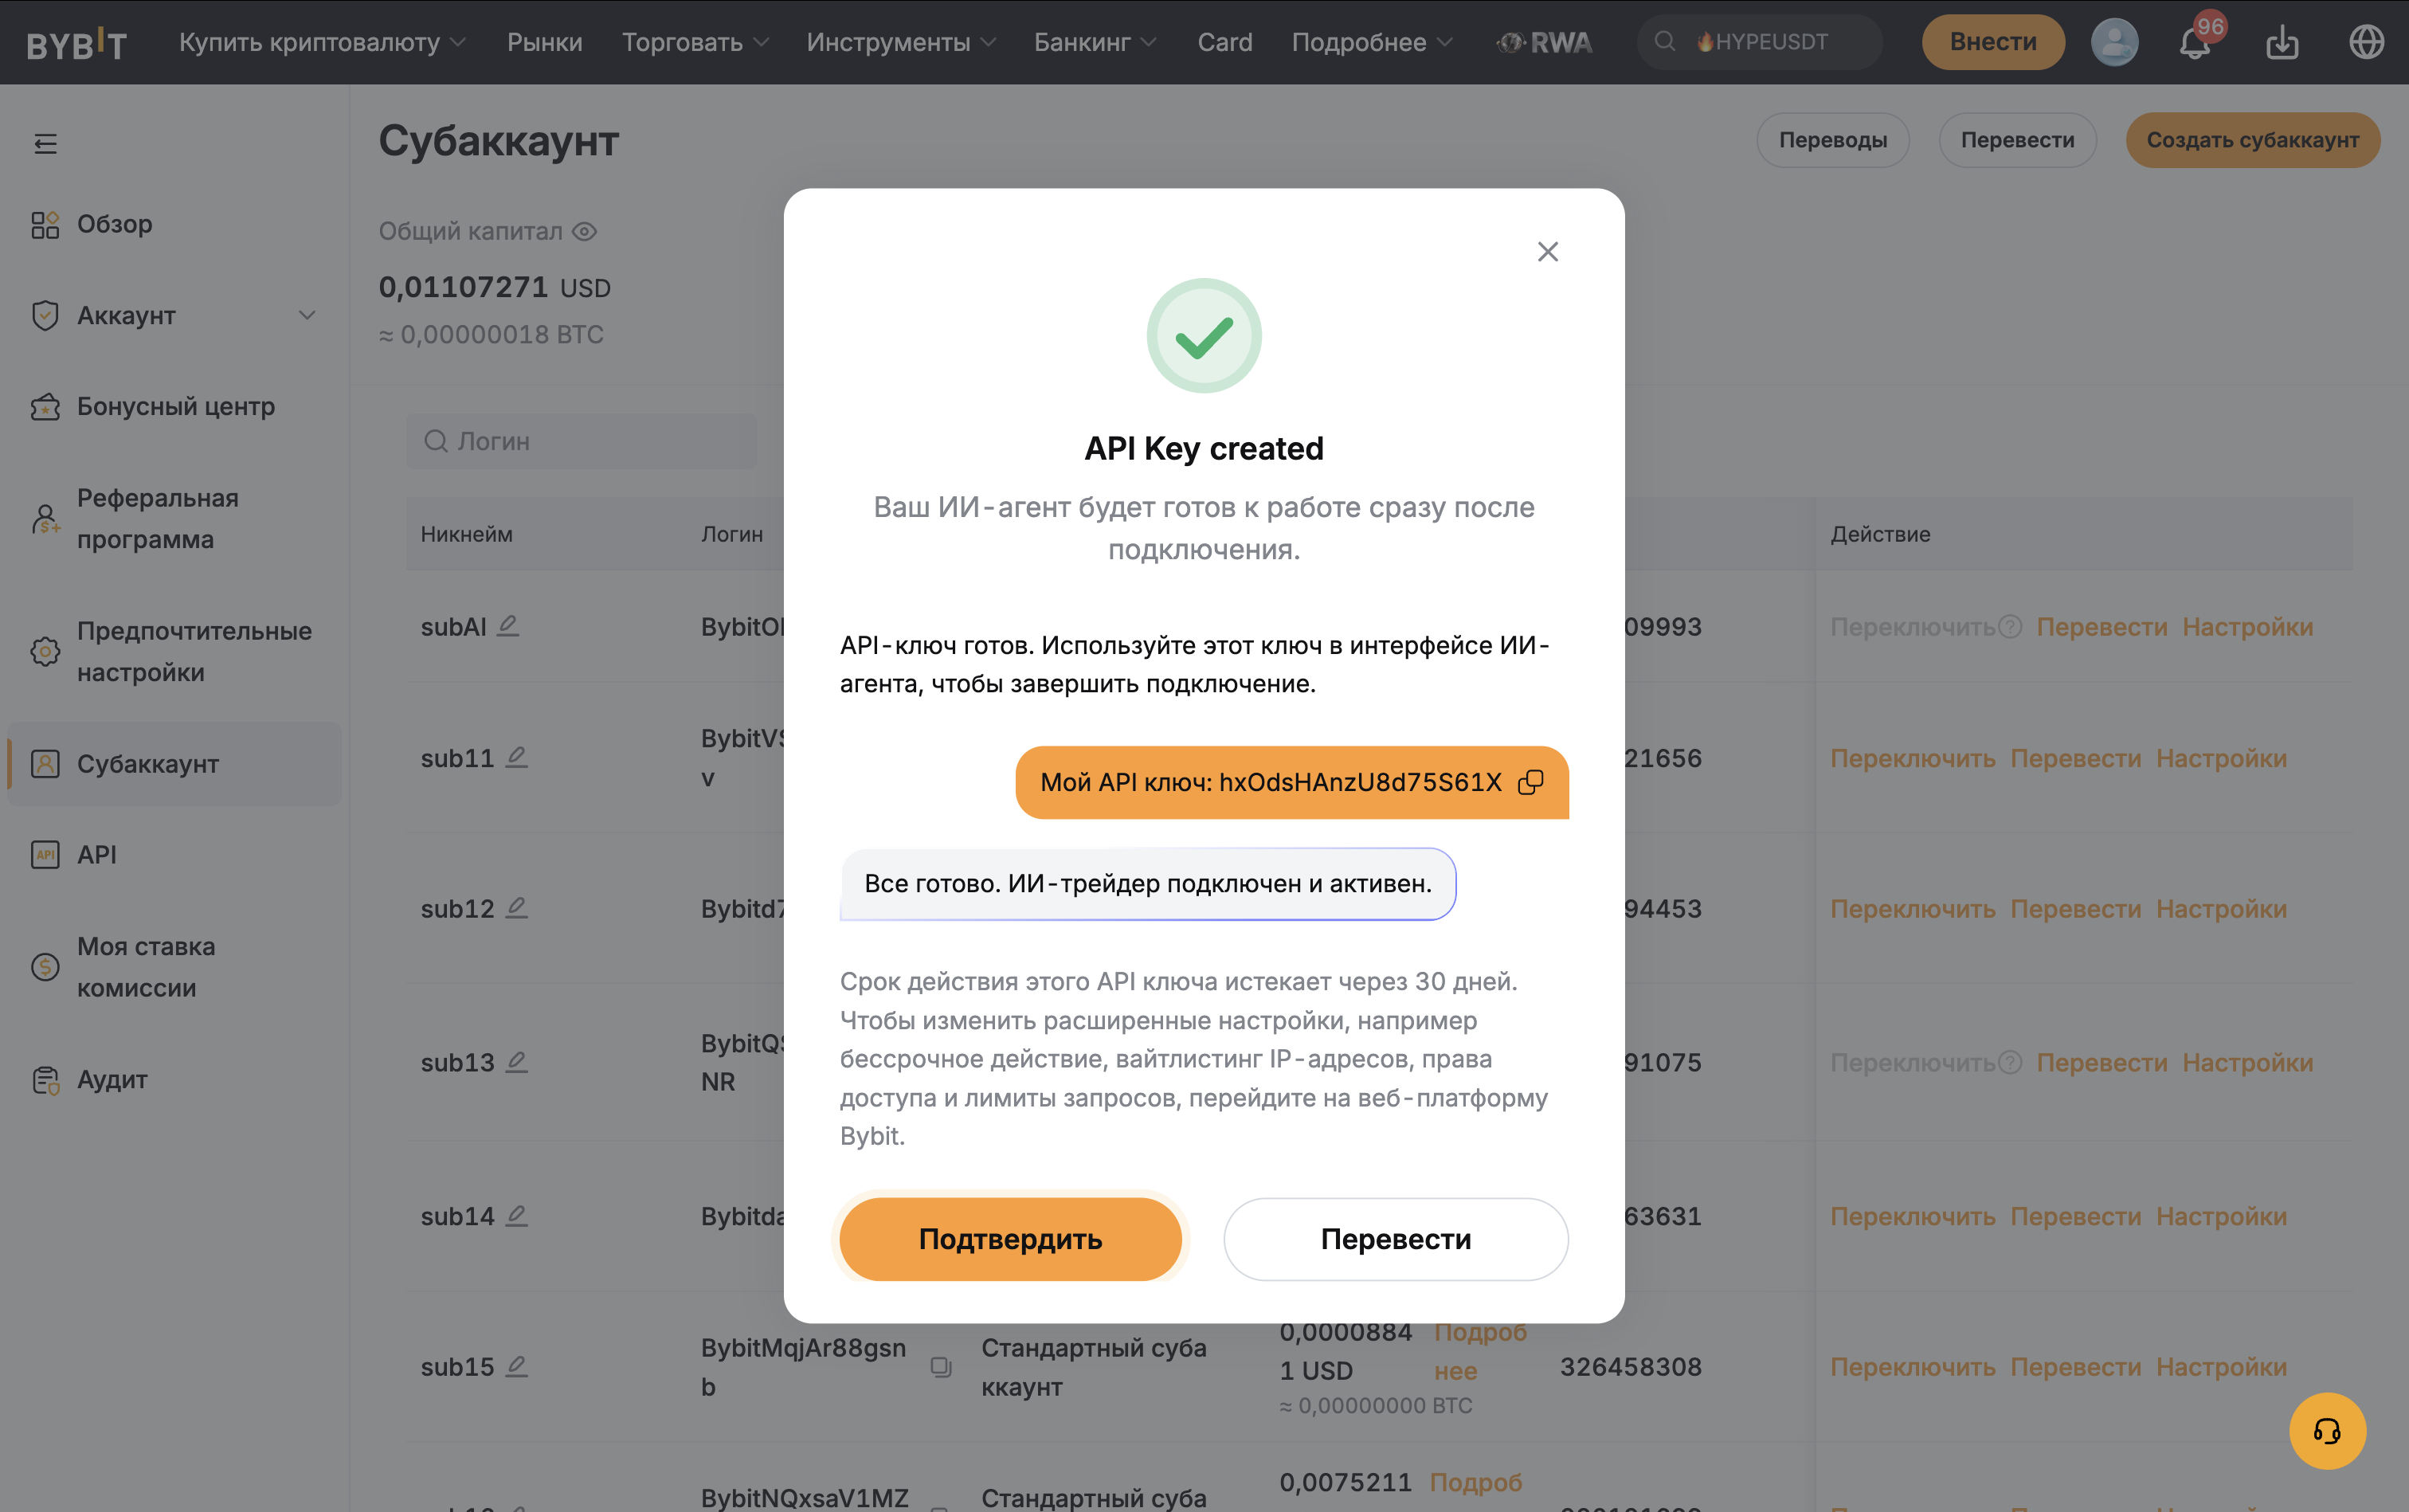Edit the subAI nickname pencil
The width and height of the screenshot is (2409, 1512).
click(508, 626)
